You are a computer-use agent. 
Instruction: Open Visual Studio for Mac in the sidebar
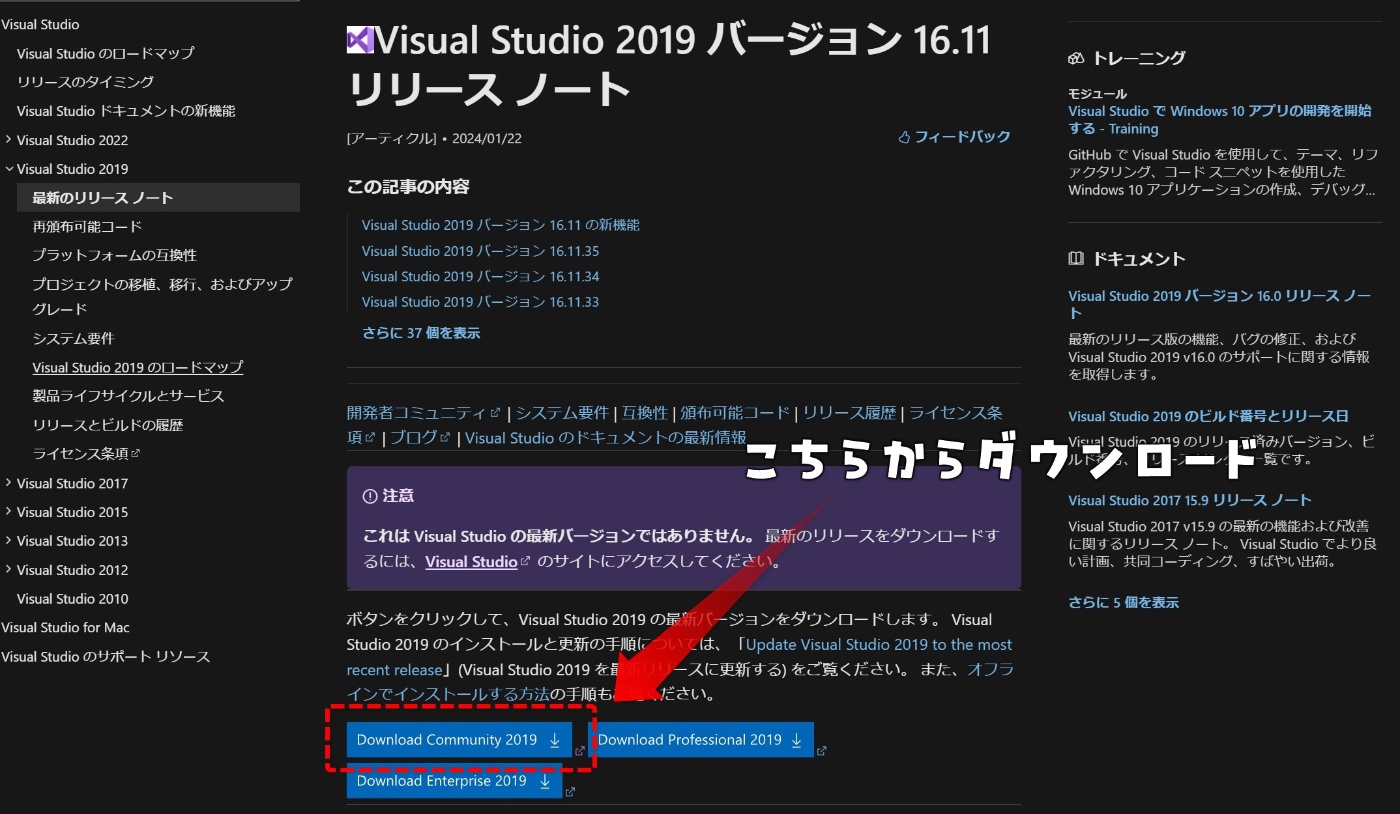click(65, 628)
